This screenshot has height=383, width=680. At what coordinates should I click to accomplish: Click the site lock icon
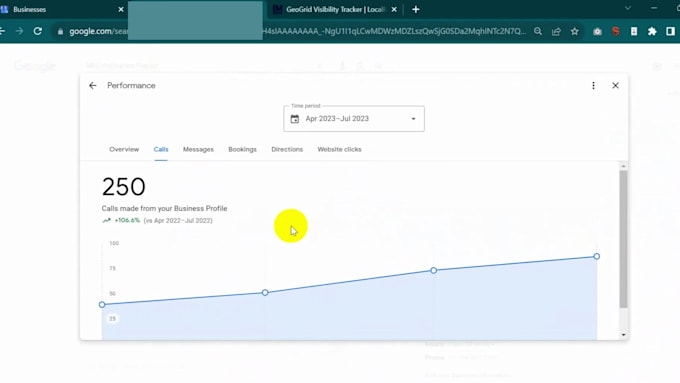60,31
